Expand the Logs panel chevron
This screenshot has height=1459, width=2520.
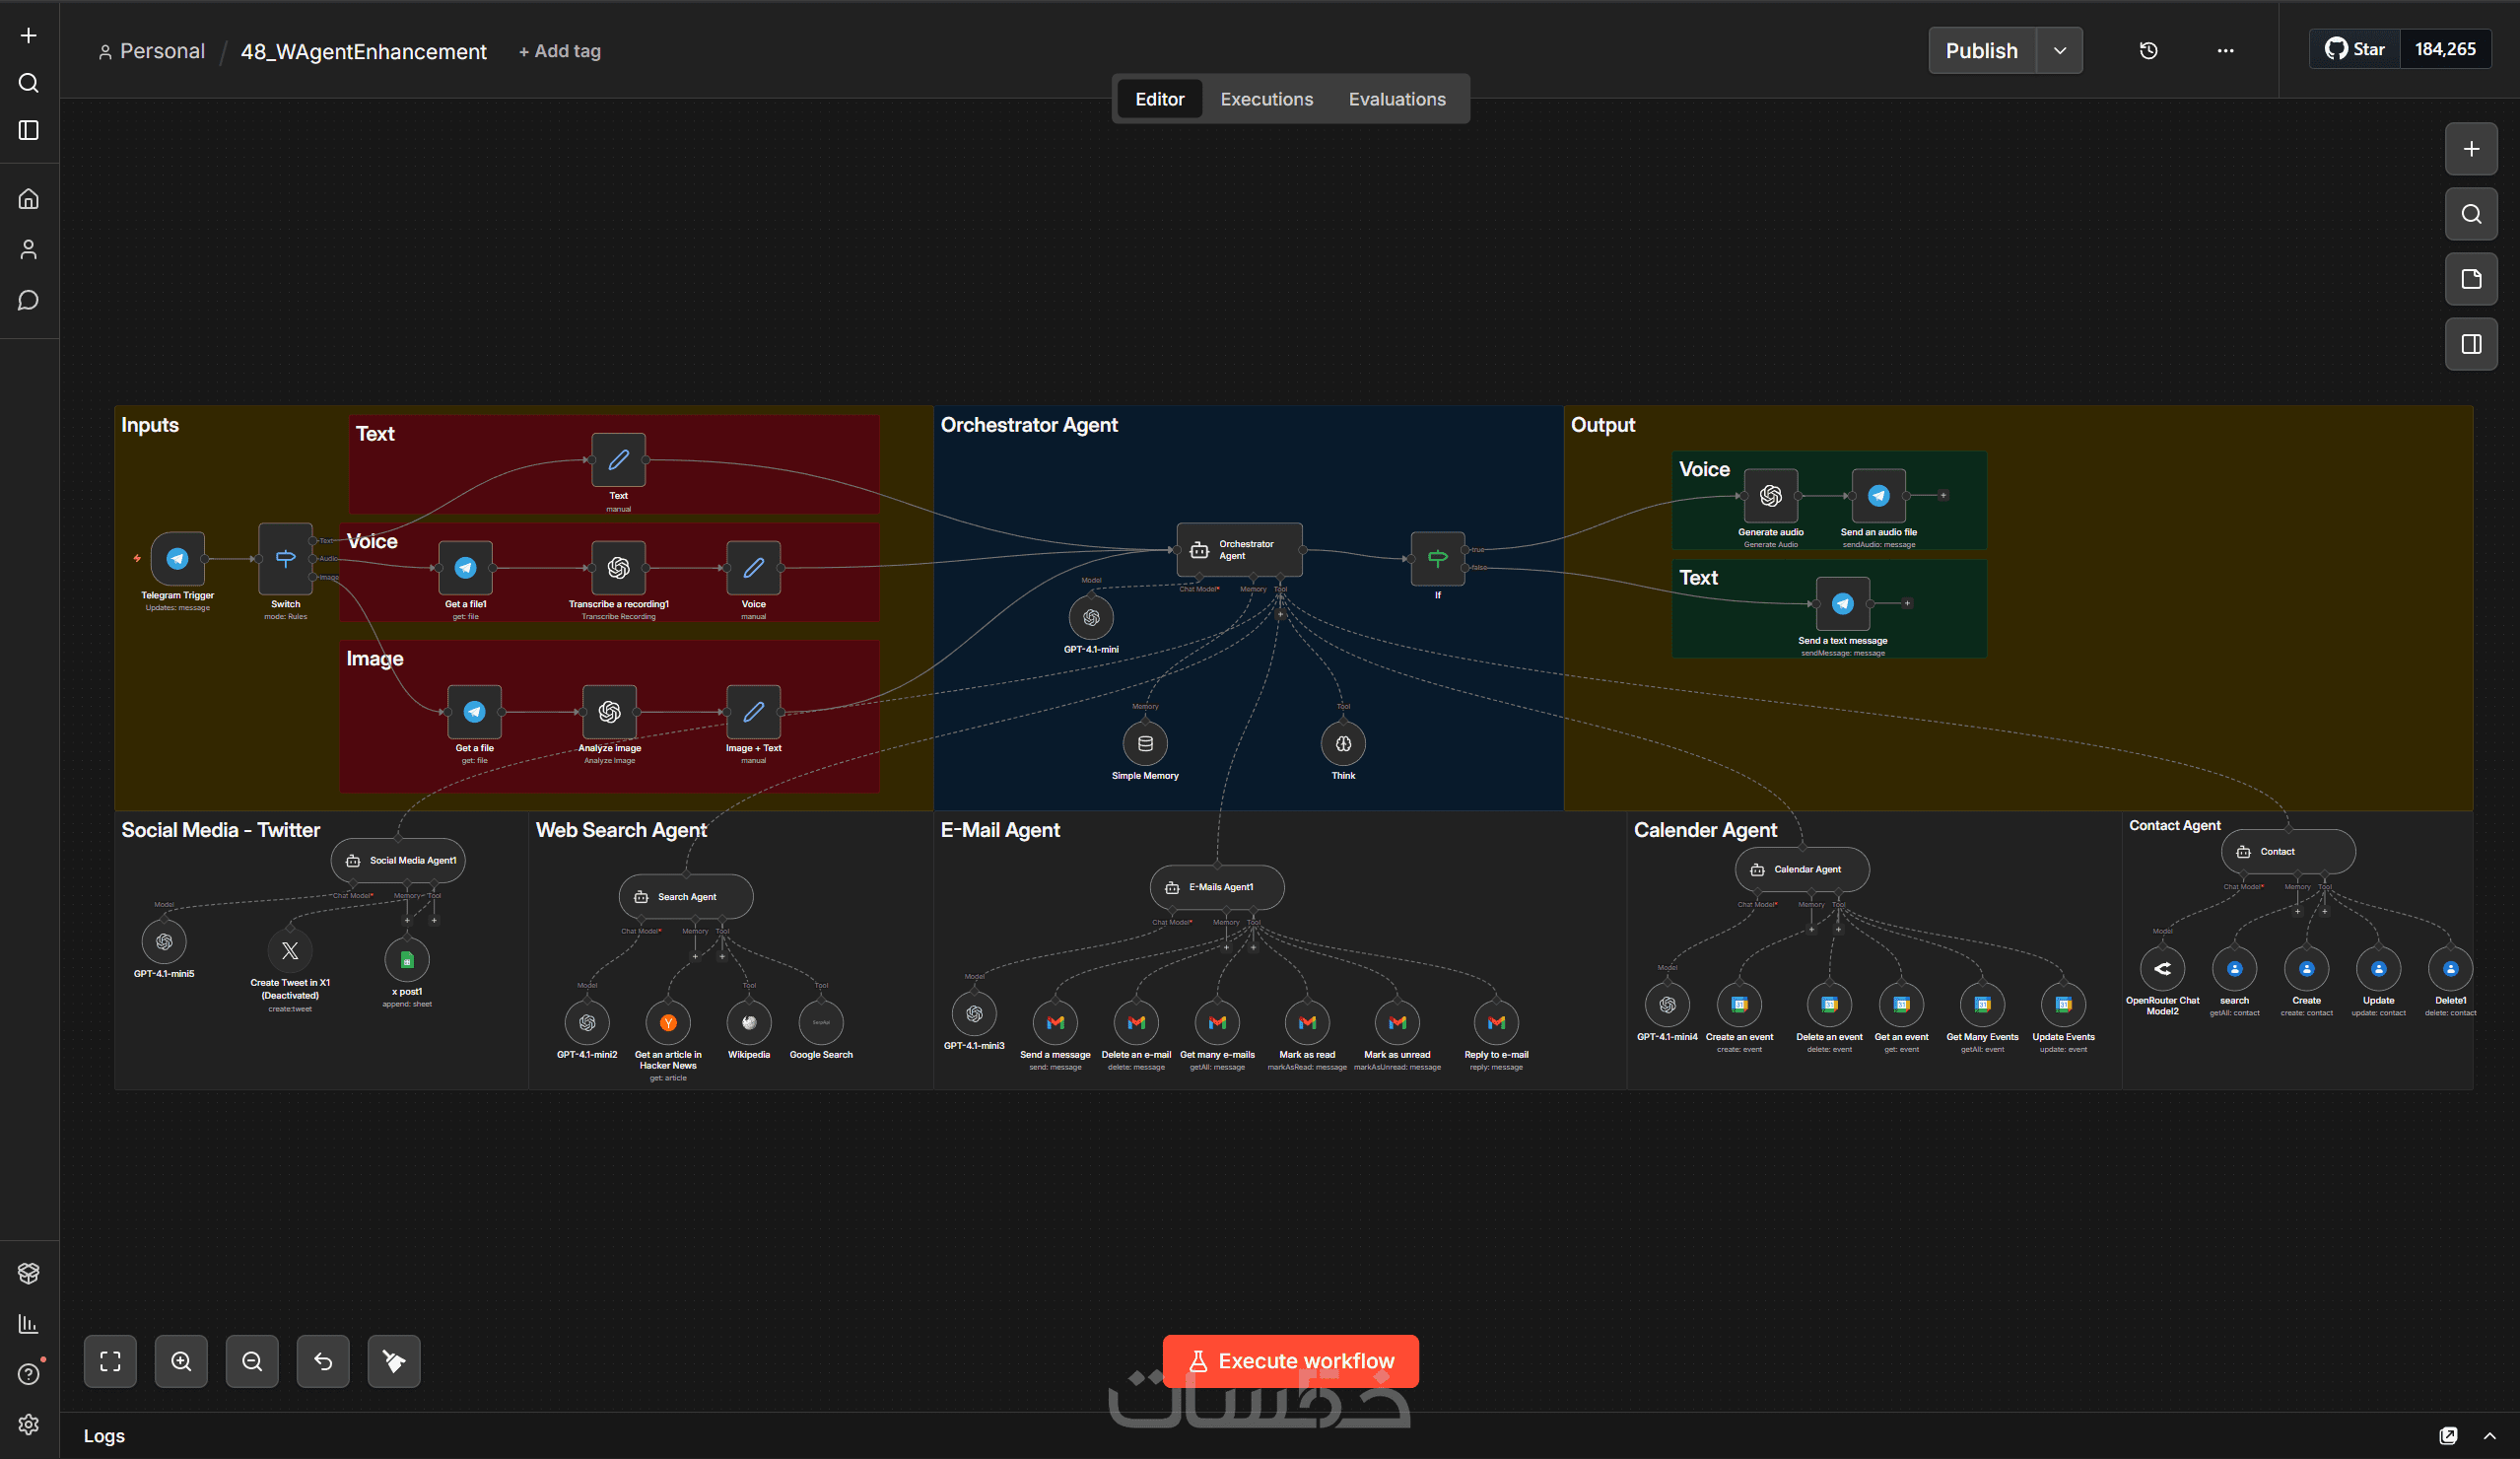tap(2489, 1436)
